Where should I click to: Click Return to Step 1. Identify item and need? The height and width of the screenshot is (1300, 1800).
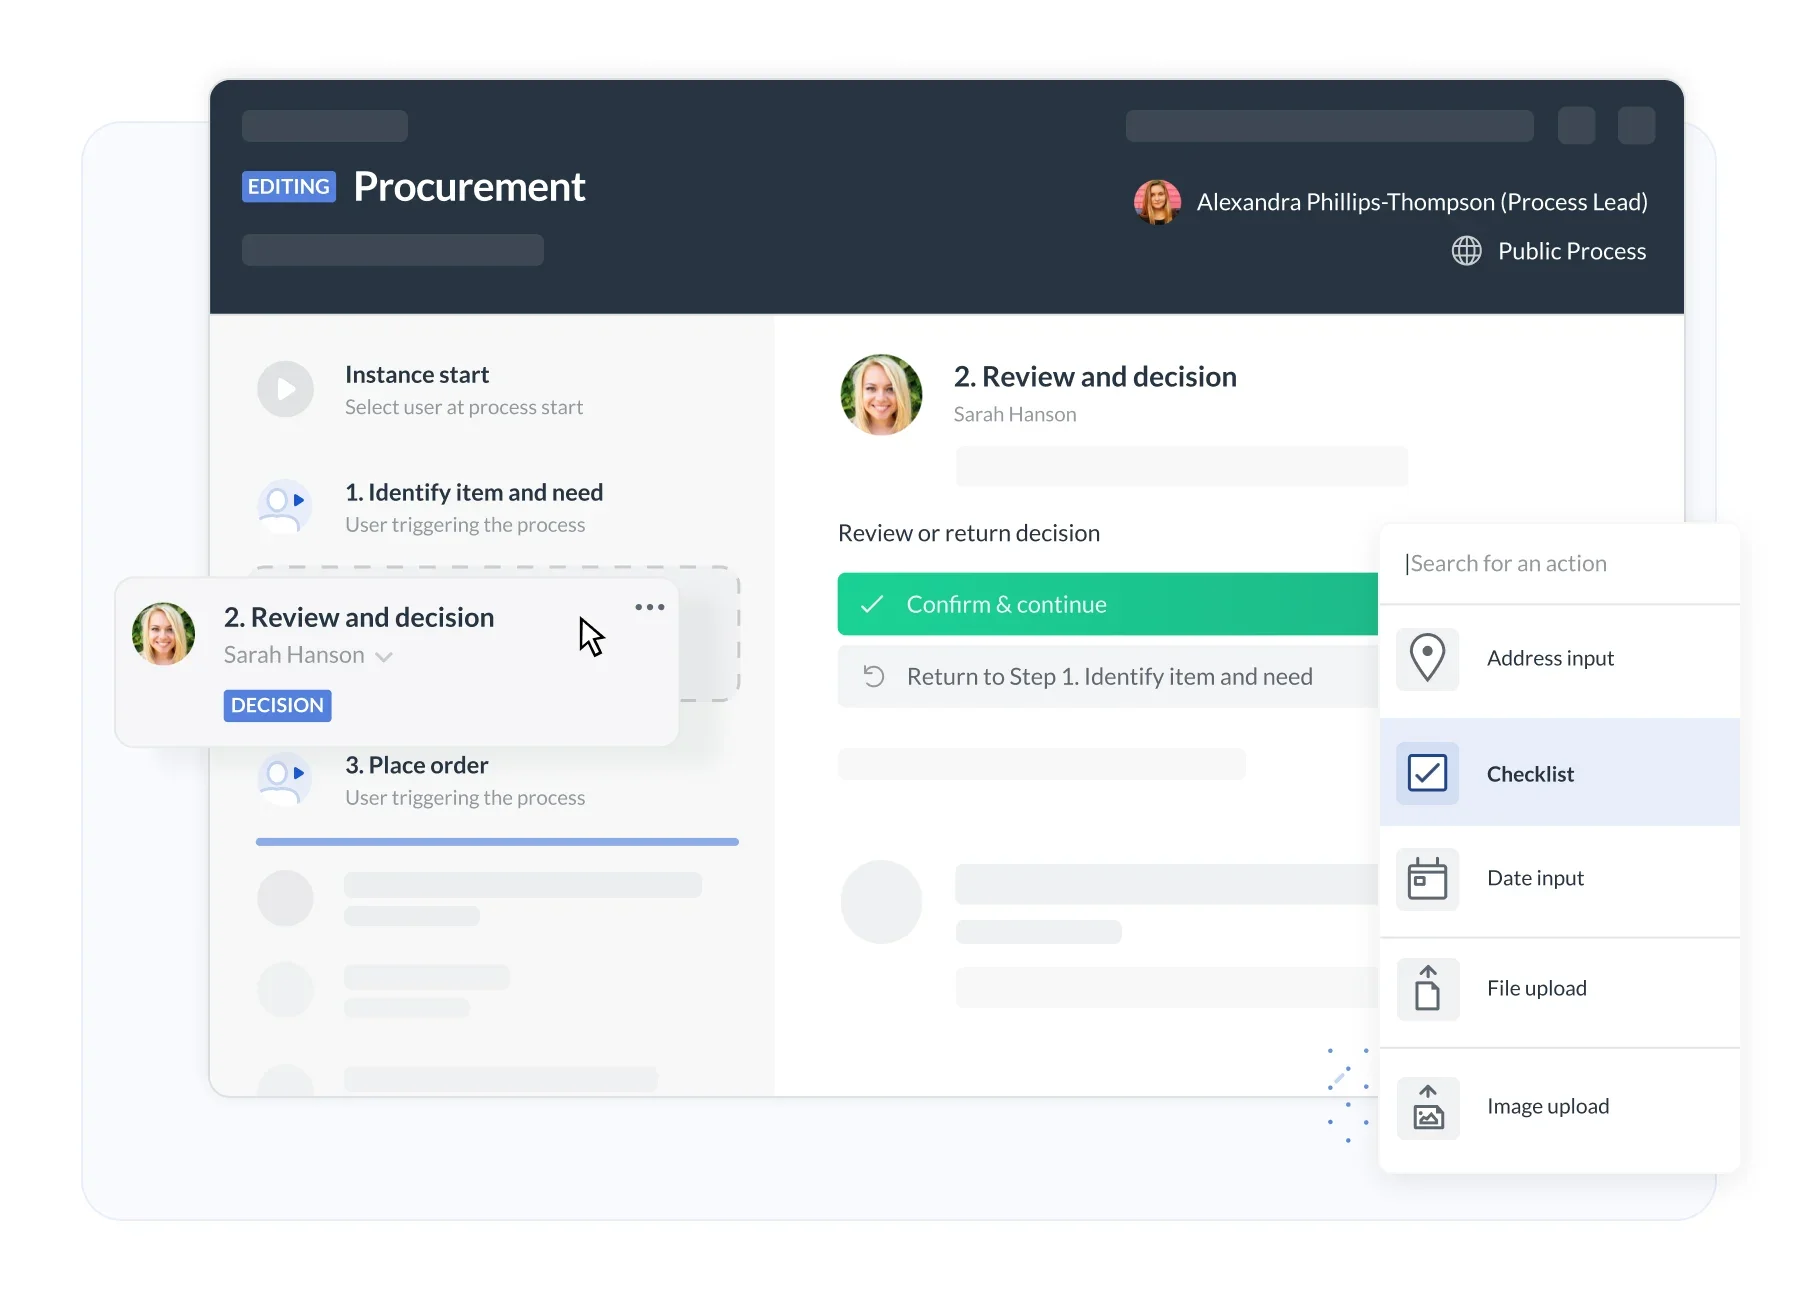[x=1108, y=677]
